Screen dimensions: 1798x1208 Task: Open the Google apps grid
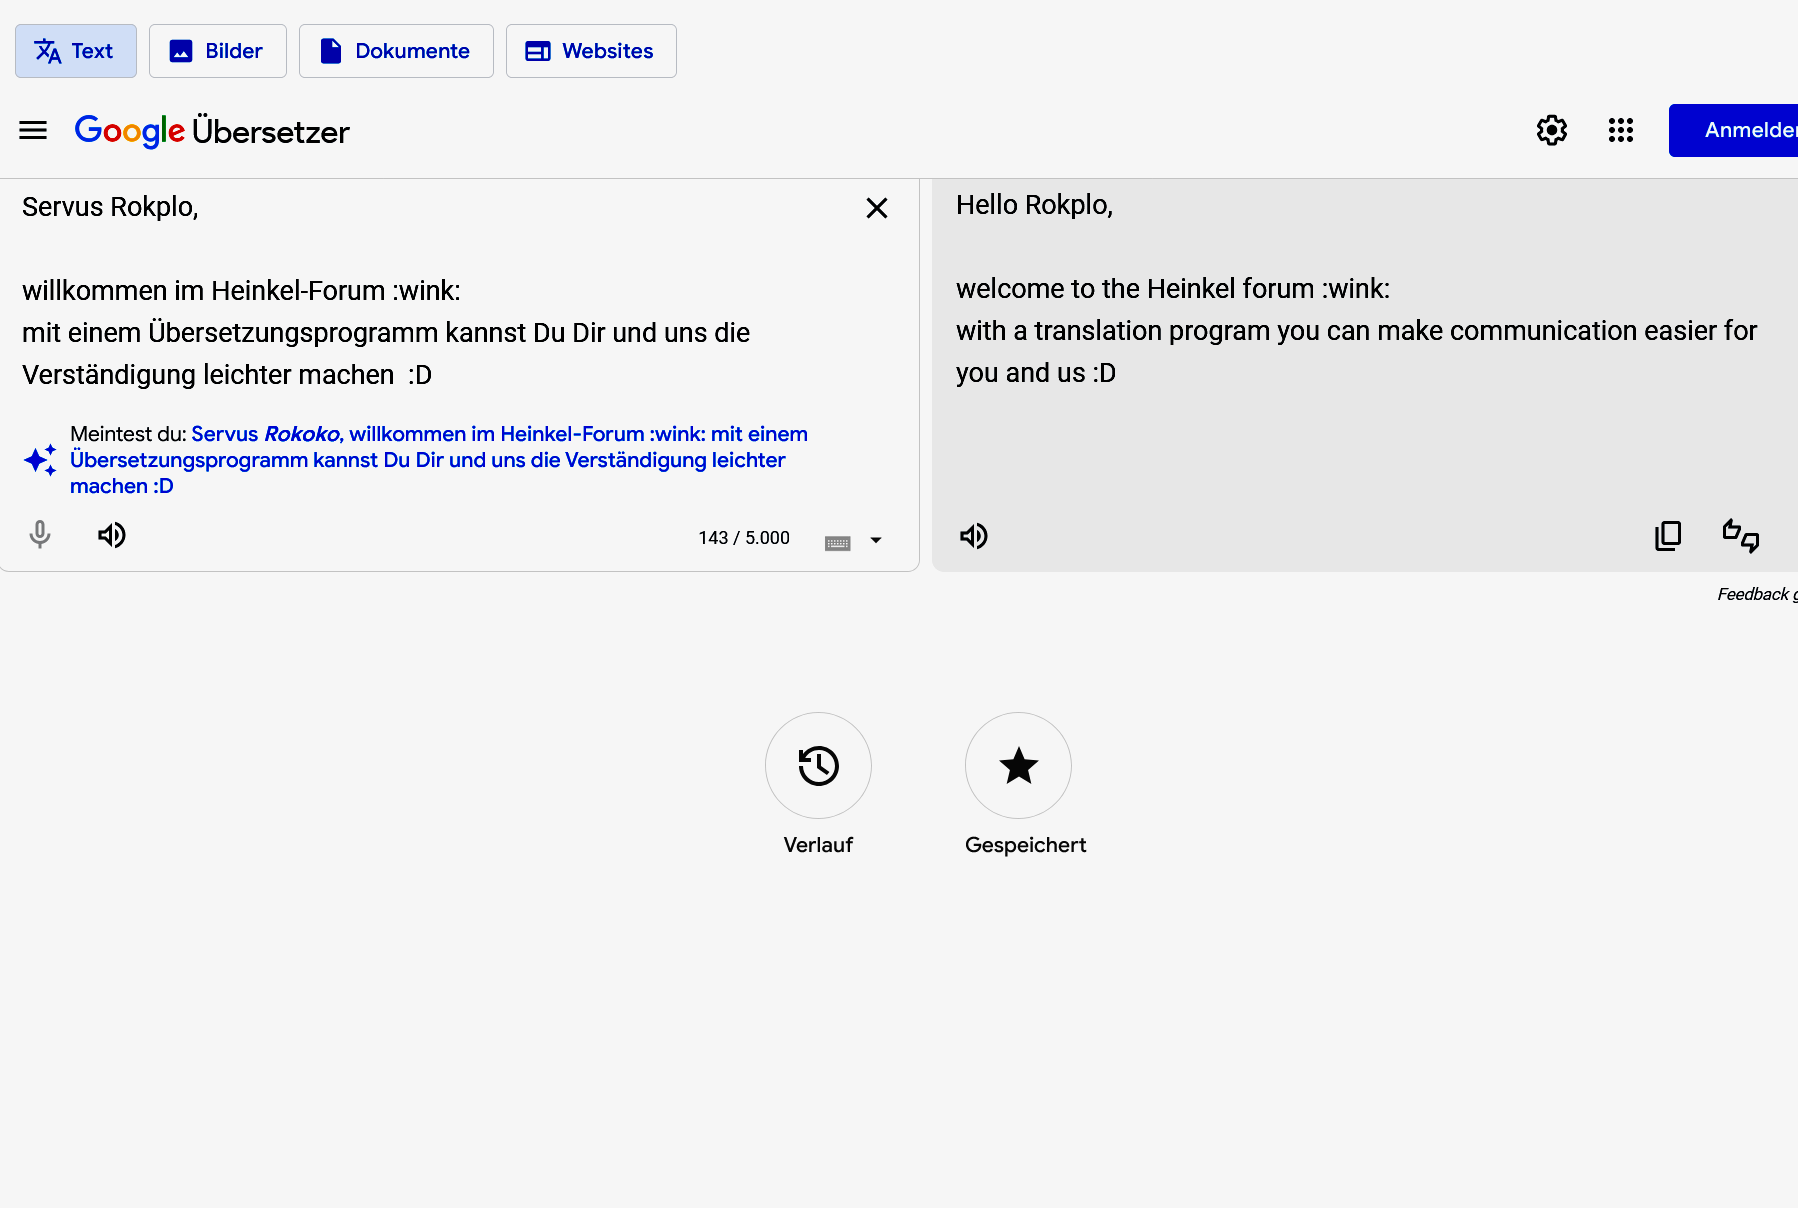tap(1621, 130)
